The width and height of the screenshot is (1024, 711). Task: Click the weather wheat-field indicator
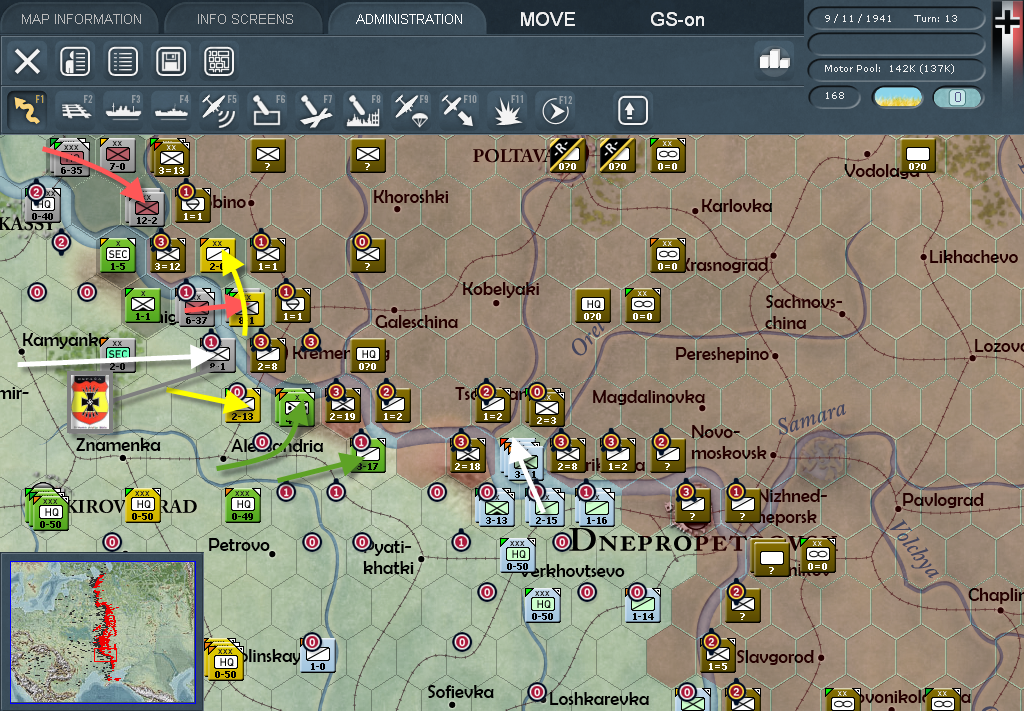pos(897,98)
